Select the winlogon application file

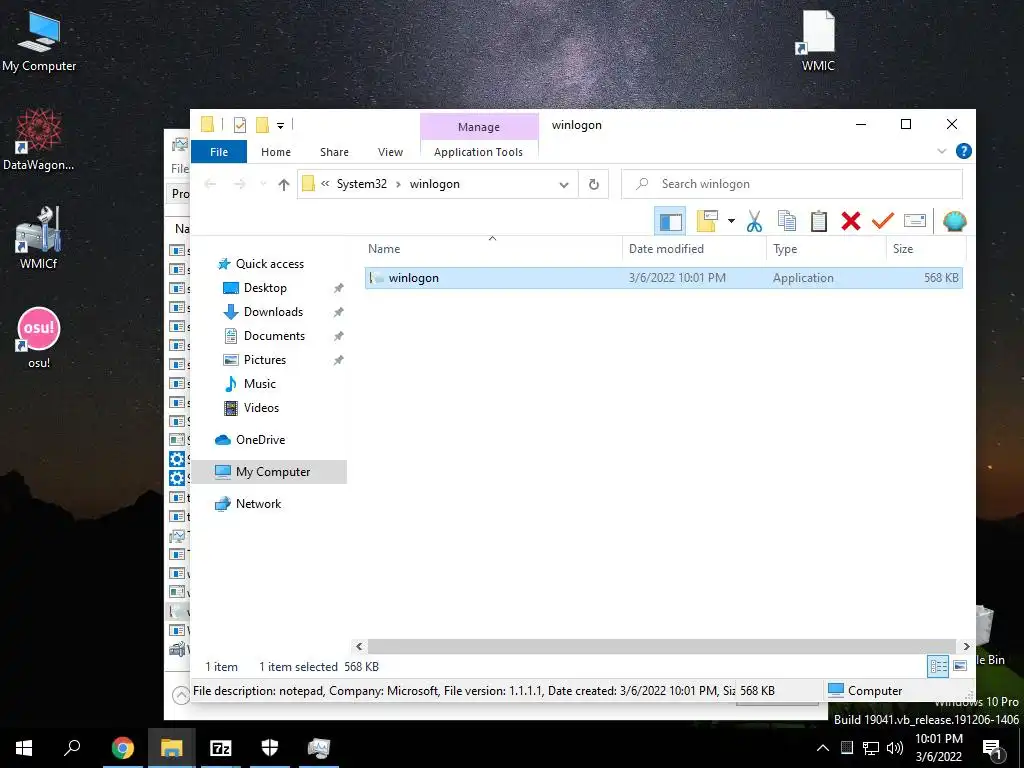point(663,278)
